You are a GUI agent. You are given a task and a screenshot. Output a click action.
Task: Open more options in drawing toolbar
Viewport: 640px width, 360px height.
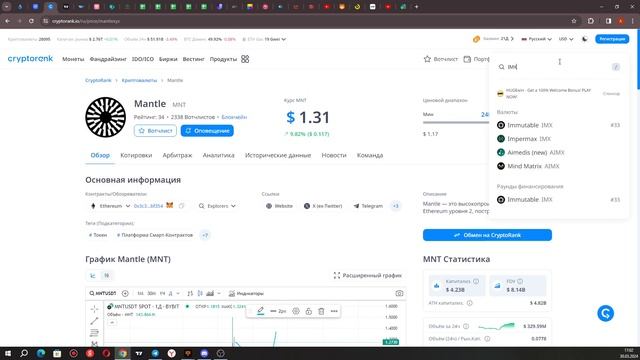pyautogui.click(x=334, y=311)
